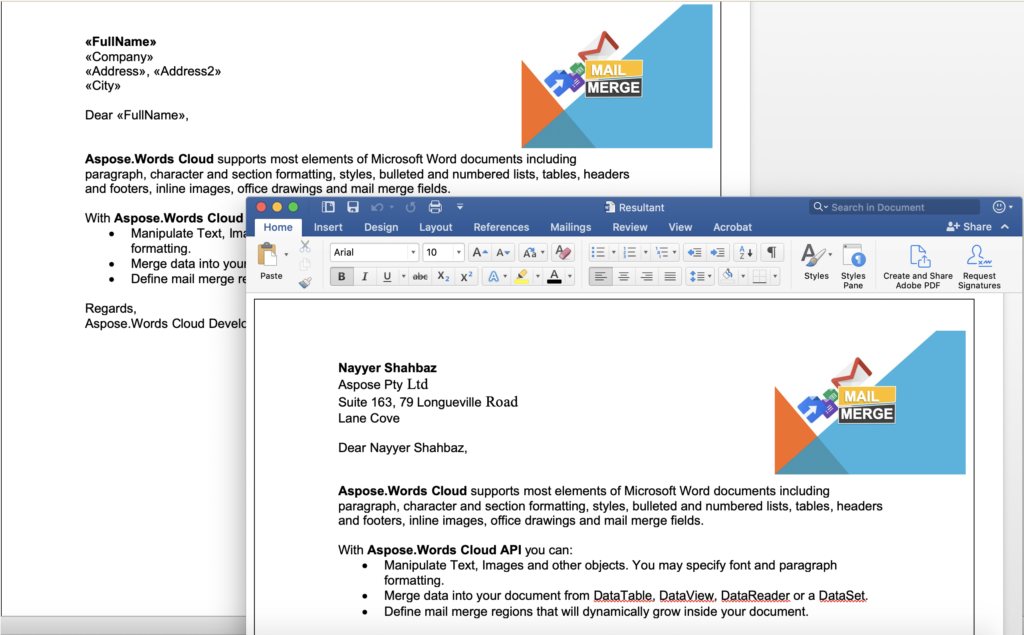Viewport: 1024px width, 635px height.
Task: Click the Print icon in title bar
Action: pyautogui.click(x=435, y=207)
